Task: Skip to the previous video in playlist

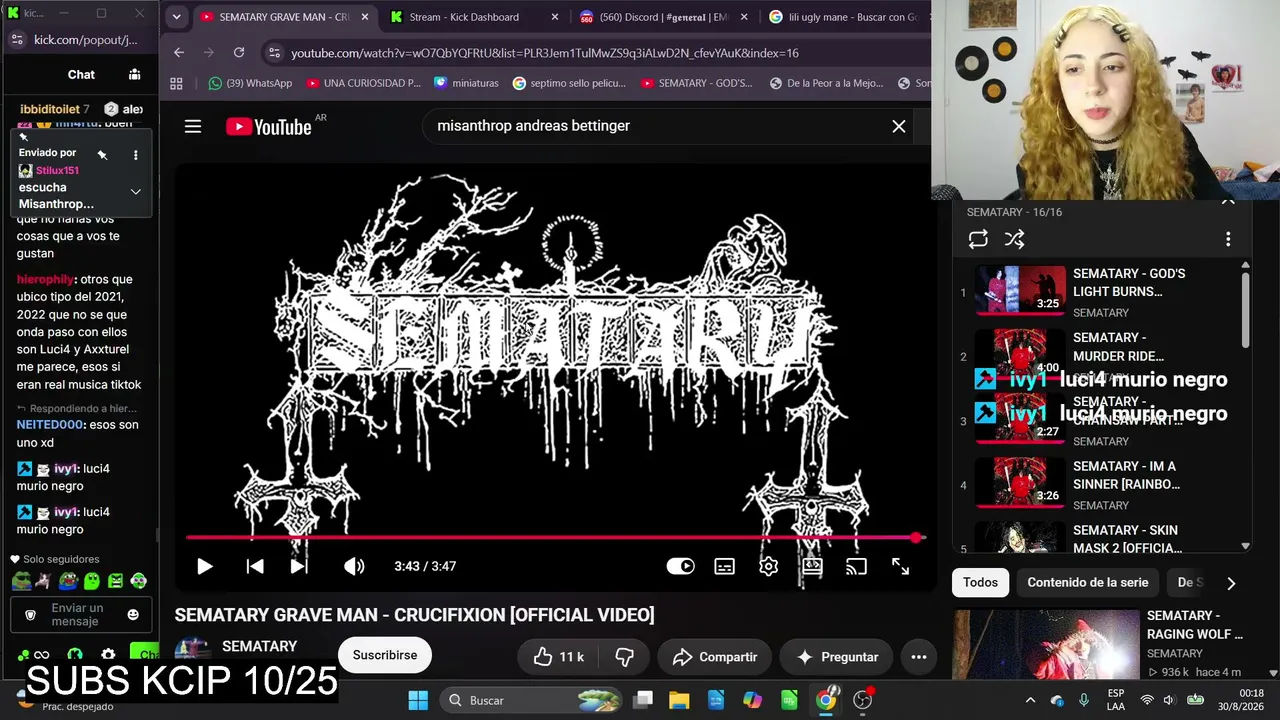Action: pyautogui.click(x=255, y=566)
